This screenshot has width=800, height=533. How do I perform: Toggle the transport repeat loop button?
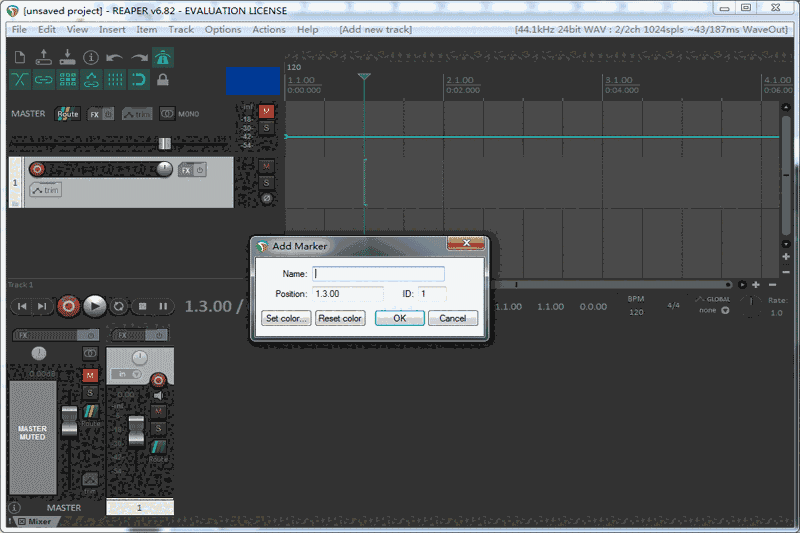(x=119, y=306)
